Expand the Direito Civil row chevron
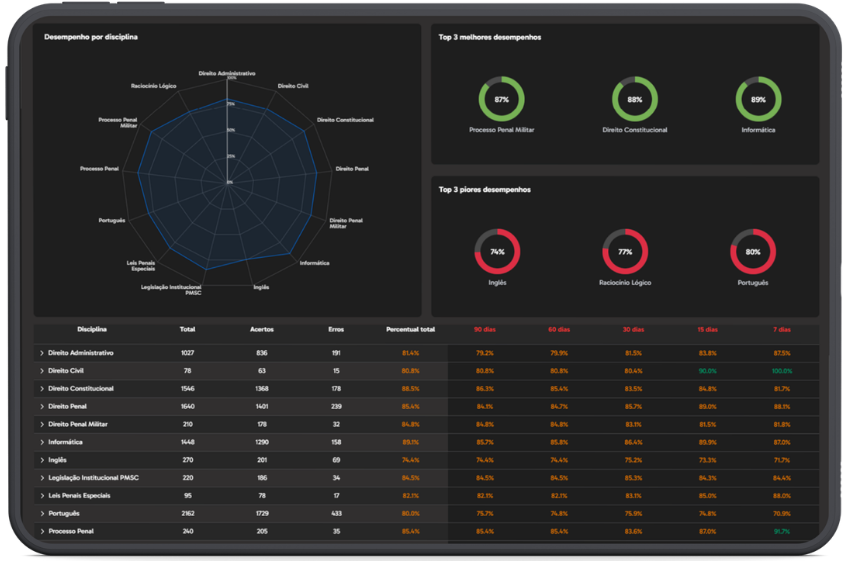The width and height of the screenshot is (848, 561). [x=42, y=371]
